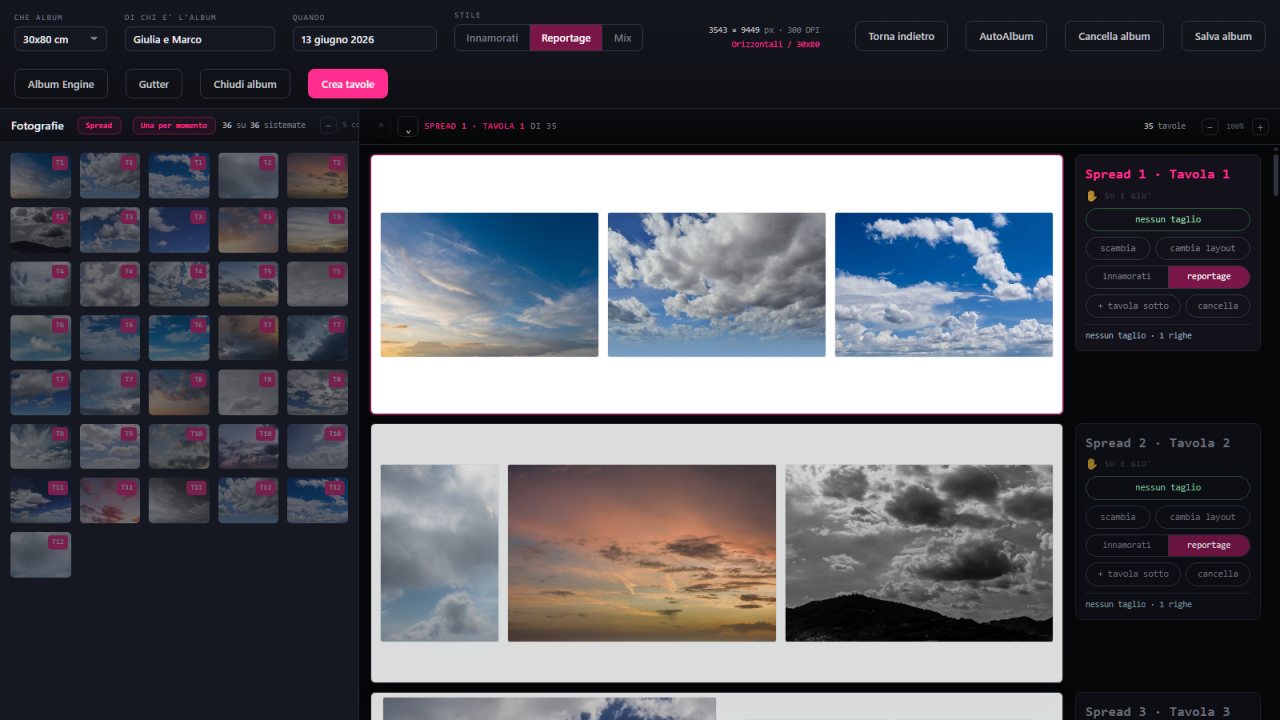Screen dimensions: 1280x720
Task: Click the hand icon in Spread 2 panel
Action: pyautogui.click(x=1092, y=464)
